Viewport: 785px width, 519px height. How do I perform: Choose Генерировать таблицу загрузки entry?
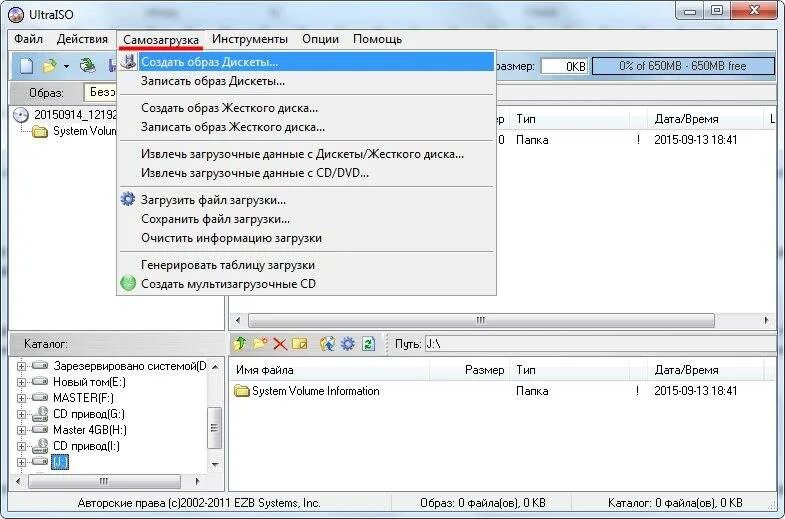[306, 265]
